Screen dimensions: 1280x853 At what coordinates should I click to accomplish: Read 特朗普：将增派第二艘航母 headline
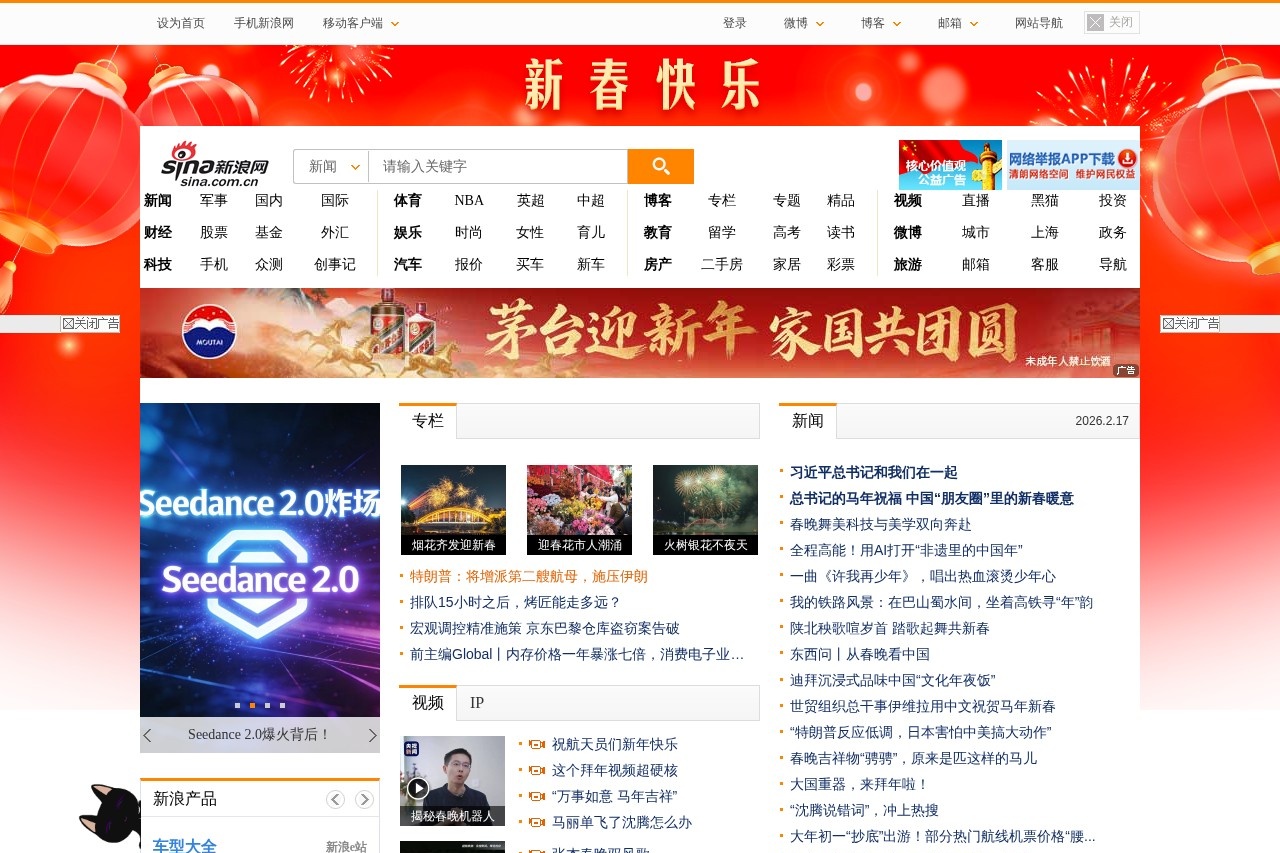coord(529,576)
